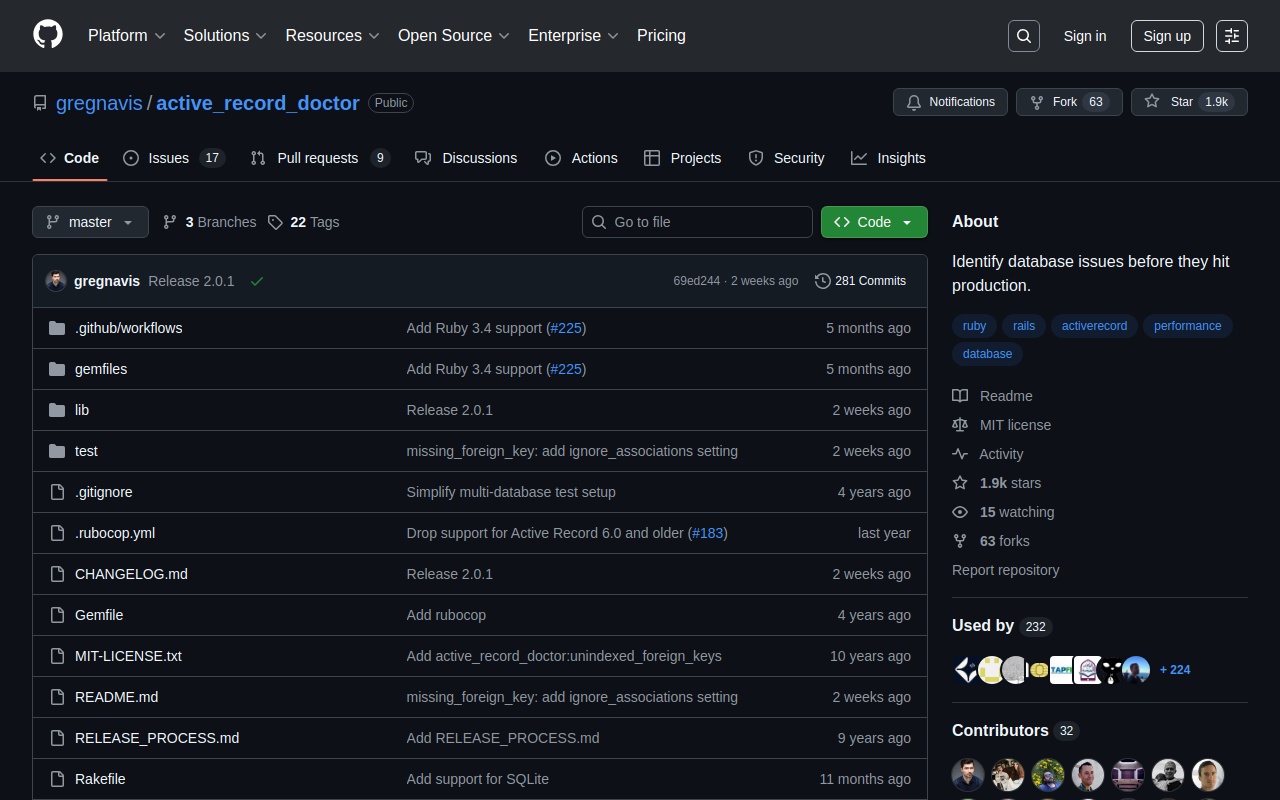
Task: Open the CHANGELOG.md file link
Action: click(131, 573)
